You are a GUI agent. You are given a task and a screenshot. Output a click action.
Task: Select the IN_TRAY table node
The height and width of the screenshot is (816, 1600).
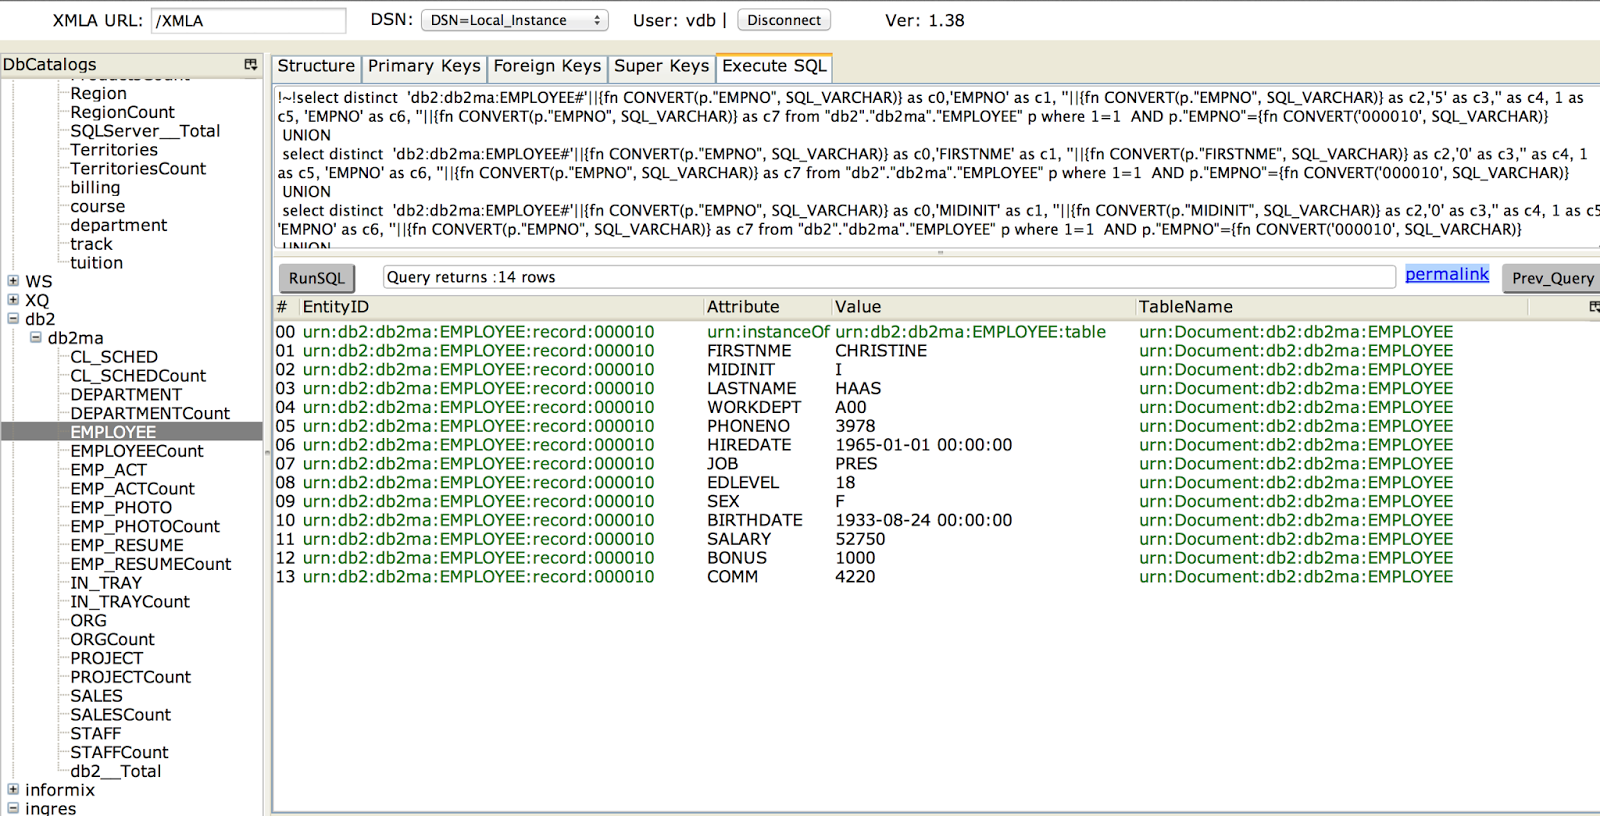[x=106, y=583]
